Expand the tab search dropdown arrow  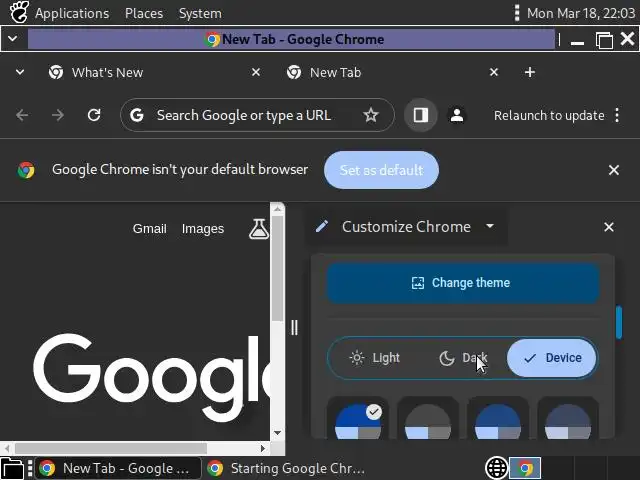coord(20,73)
